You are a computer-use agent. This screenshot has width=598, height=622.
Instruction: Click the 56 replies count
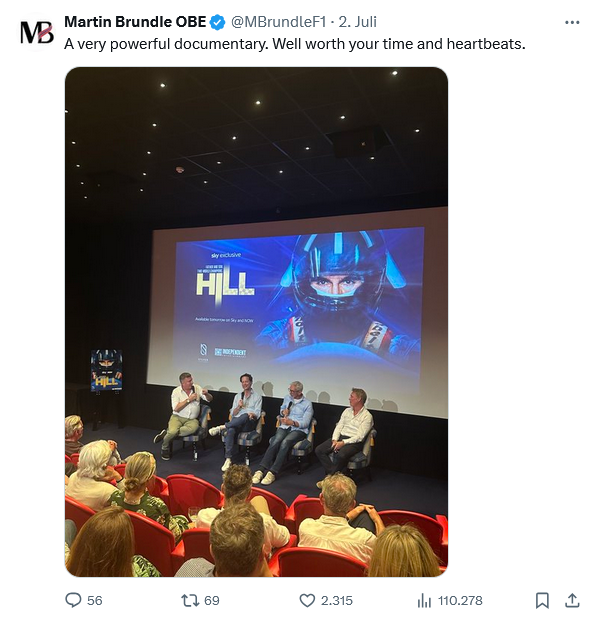point(94,601)
